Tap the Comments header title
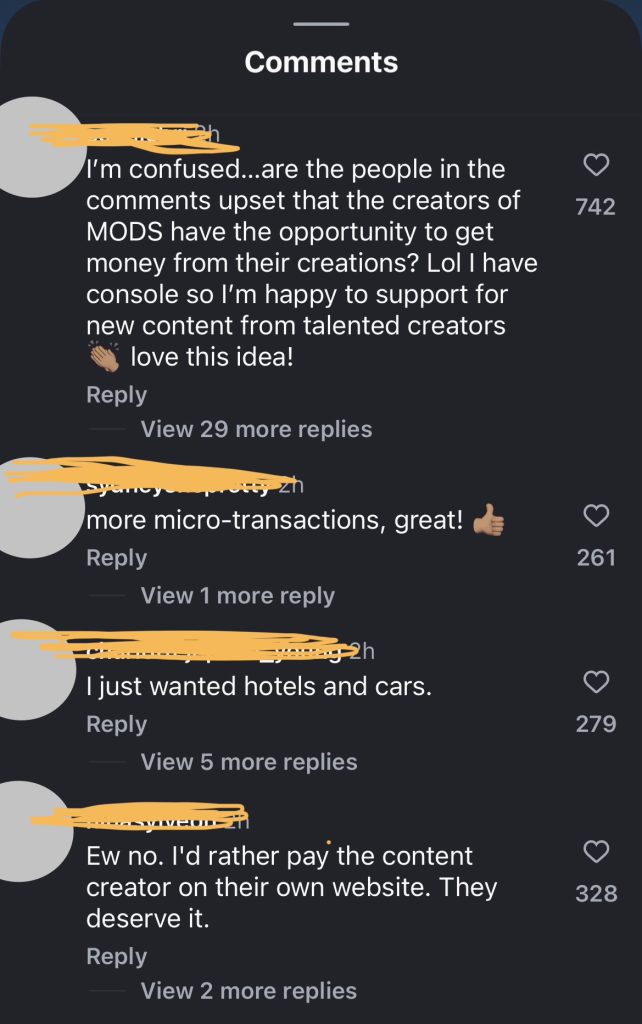Image resolution: width=642 pixels, height=1024 pixels. point(321,63)
